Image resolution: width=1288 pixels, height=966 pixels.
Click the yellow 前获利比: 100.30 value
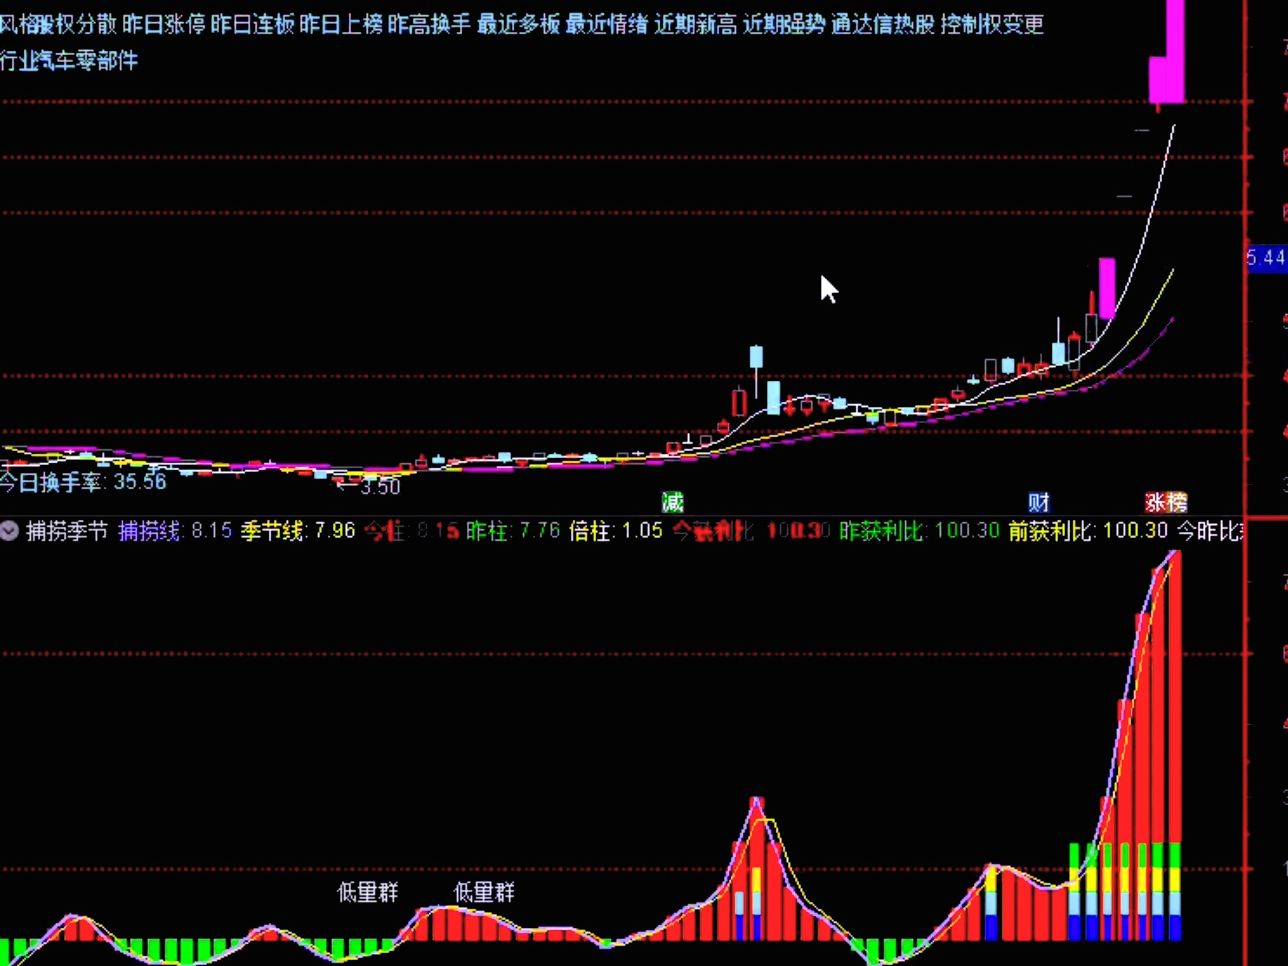[1088, 531]
